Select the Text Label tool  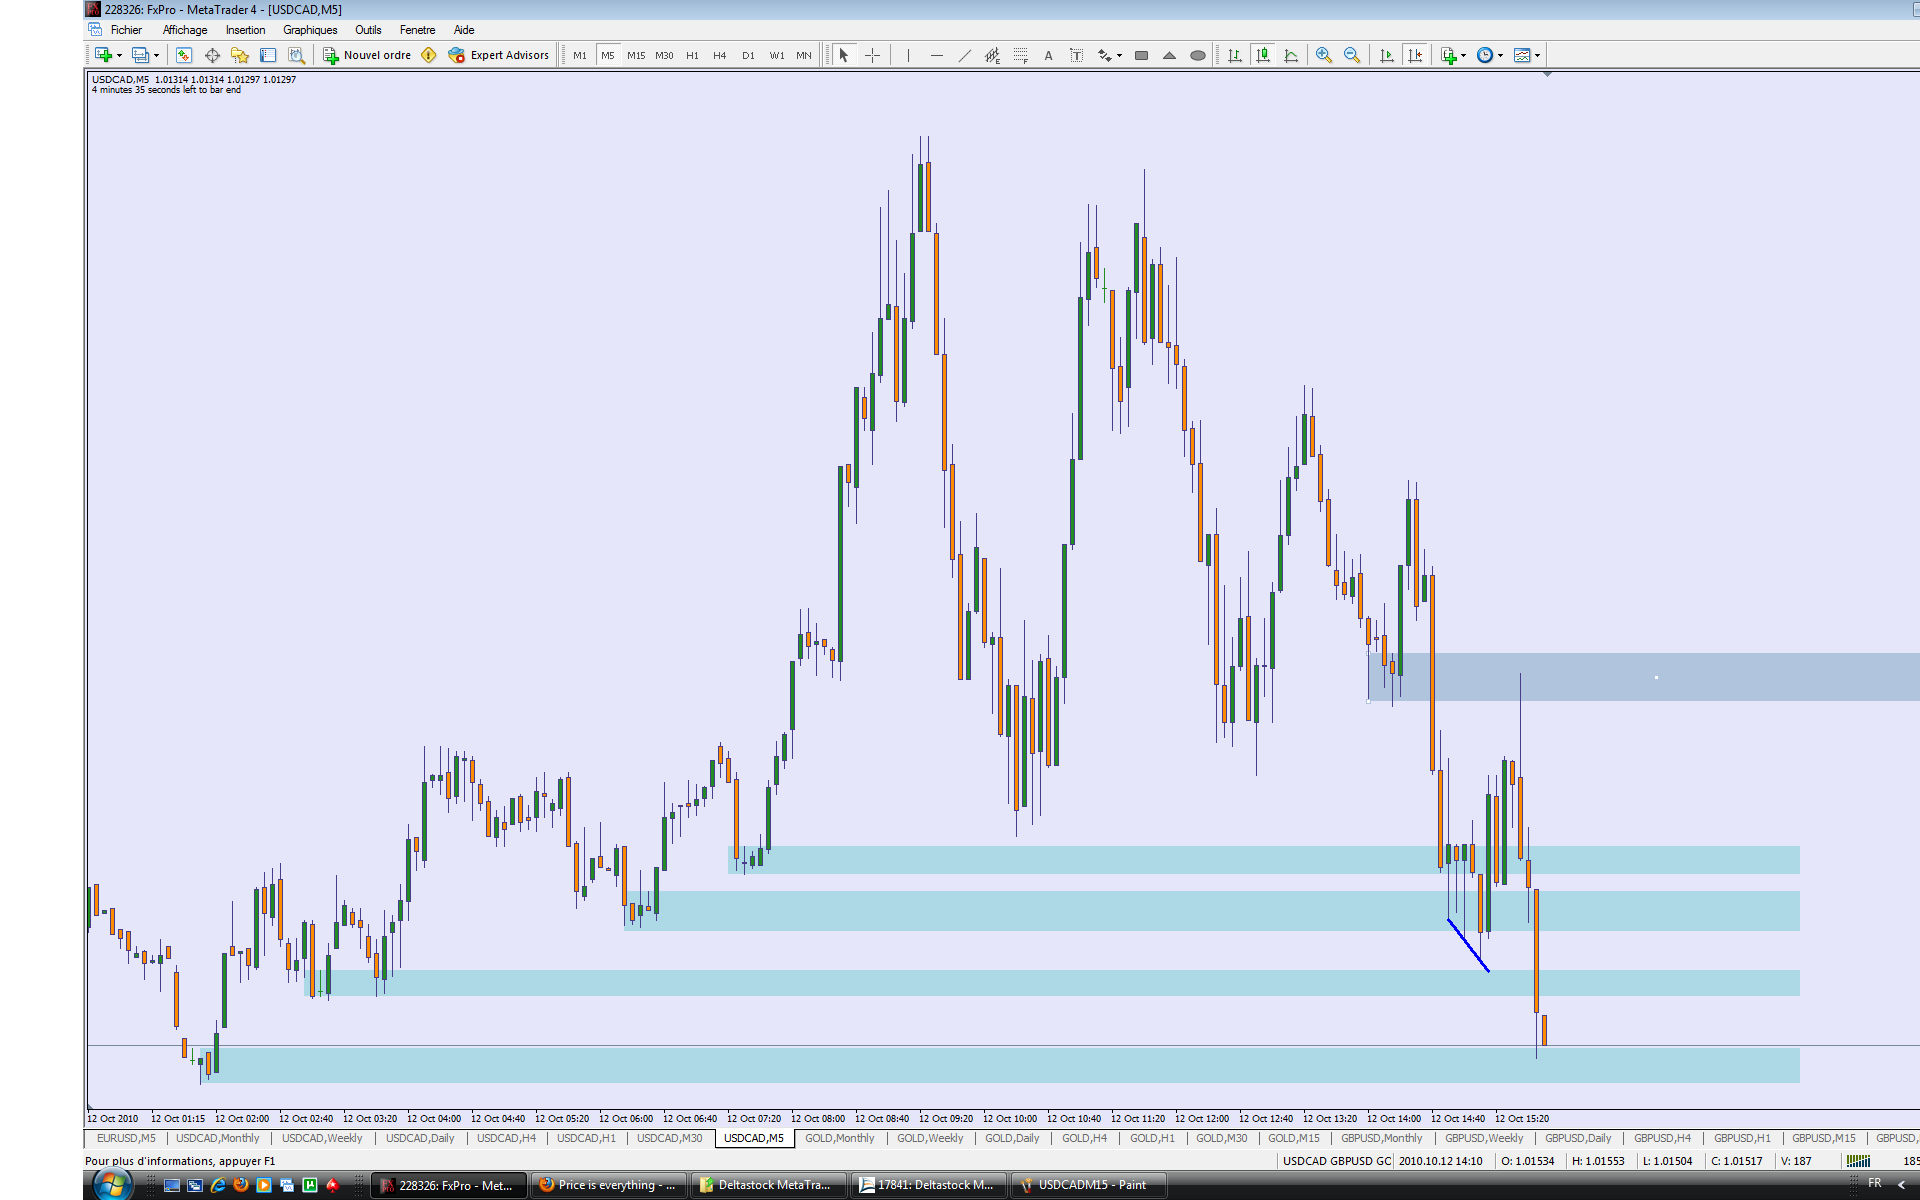(1076, 55)
